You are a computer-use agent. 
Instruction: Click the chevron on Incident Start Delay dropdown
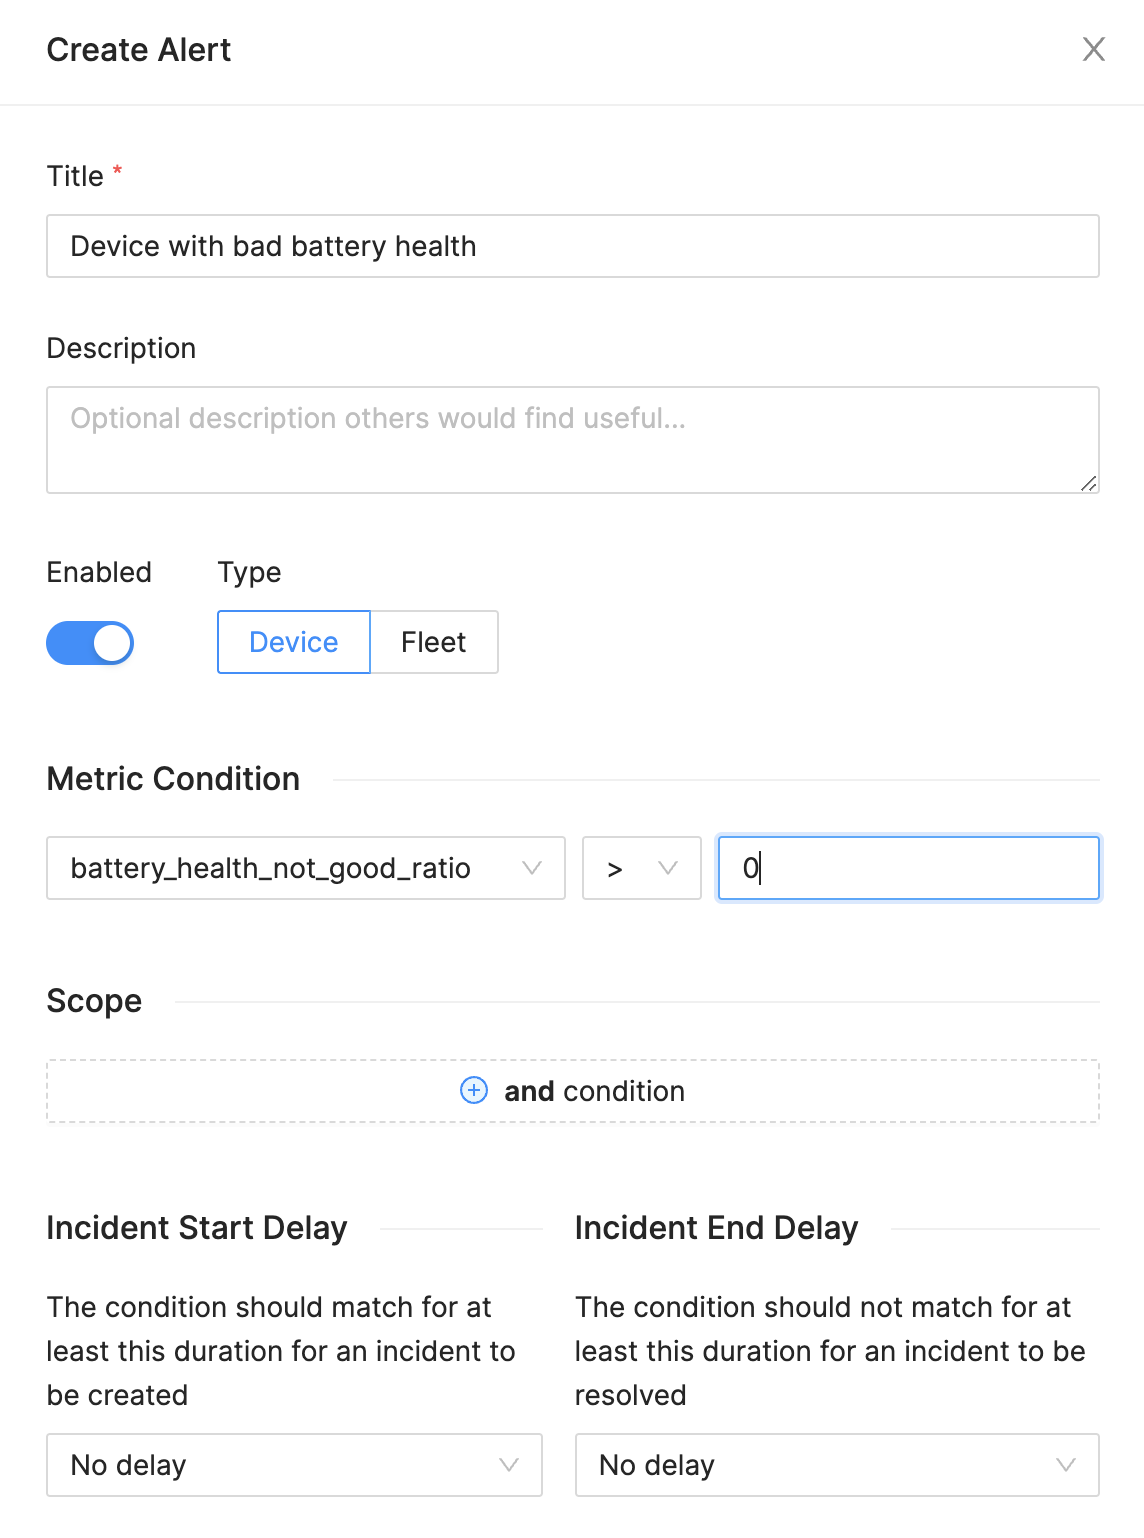pyautogui.click(x=510, y=1465)
